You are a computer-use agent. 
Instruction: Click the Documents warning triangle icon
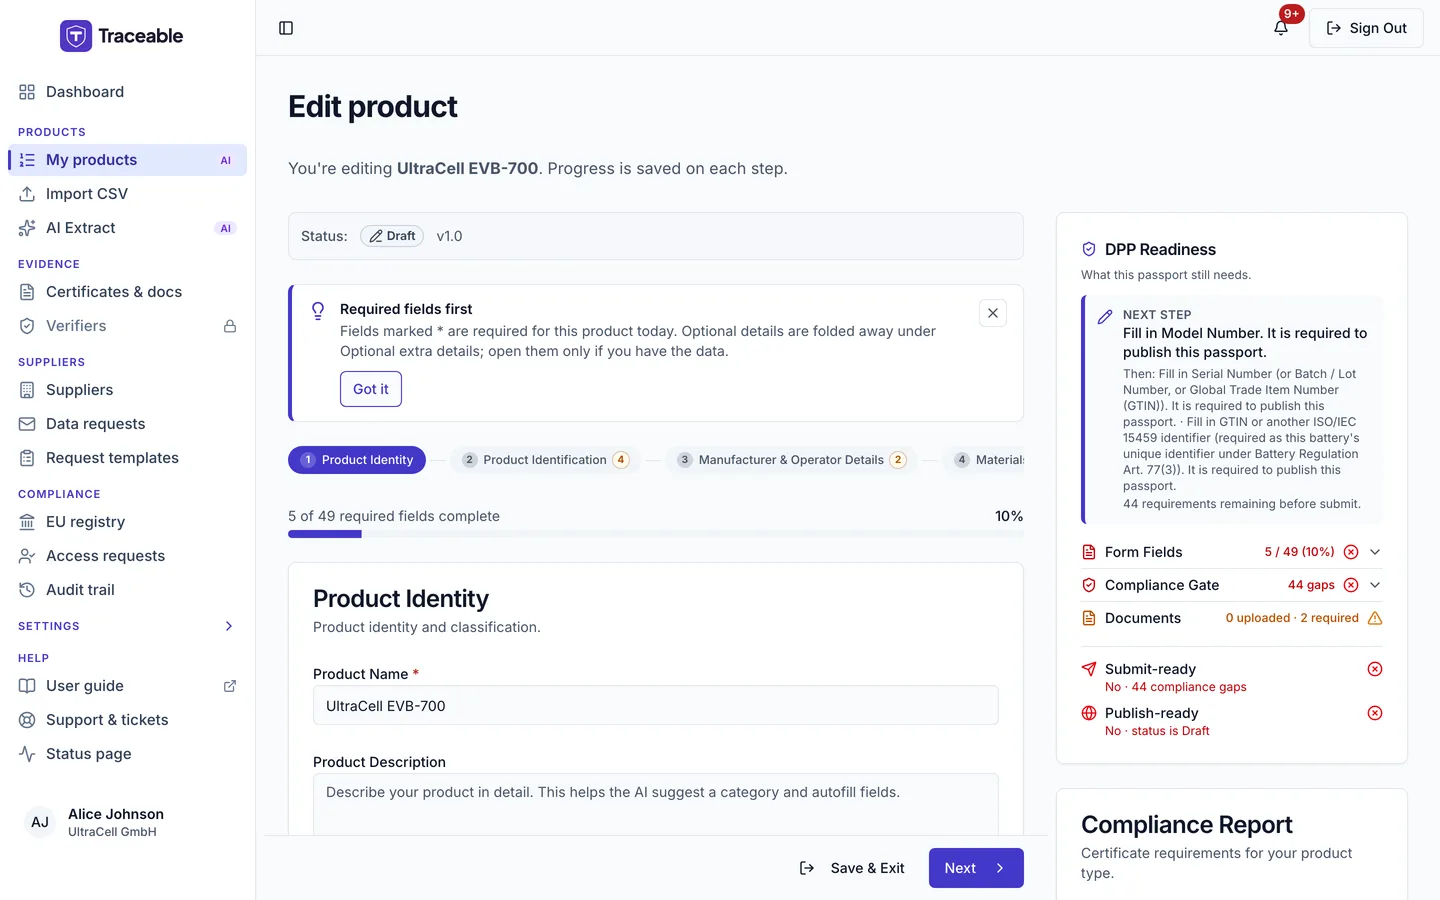(x=1375, y=618)
